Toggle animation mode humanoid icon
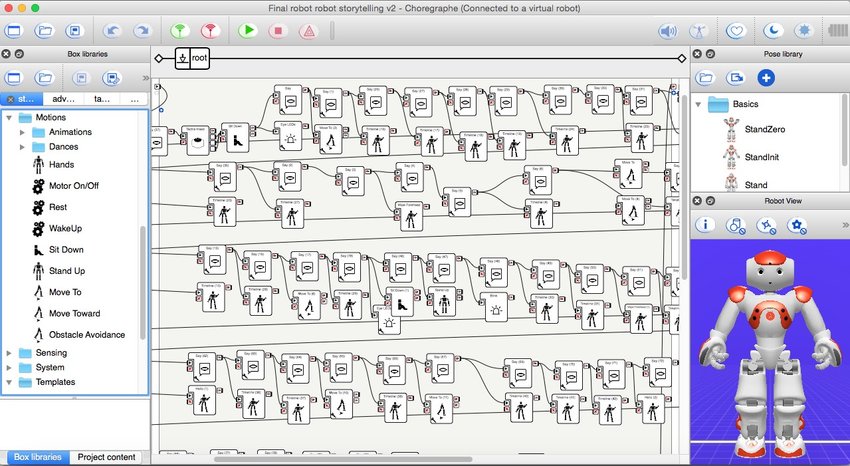The width and height of the screenshot is (850, 466). click(x=699, y=31)
